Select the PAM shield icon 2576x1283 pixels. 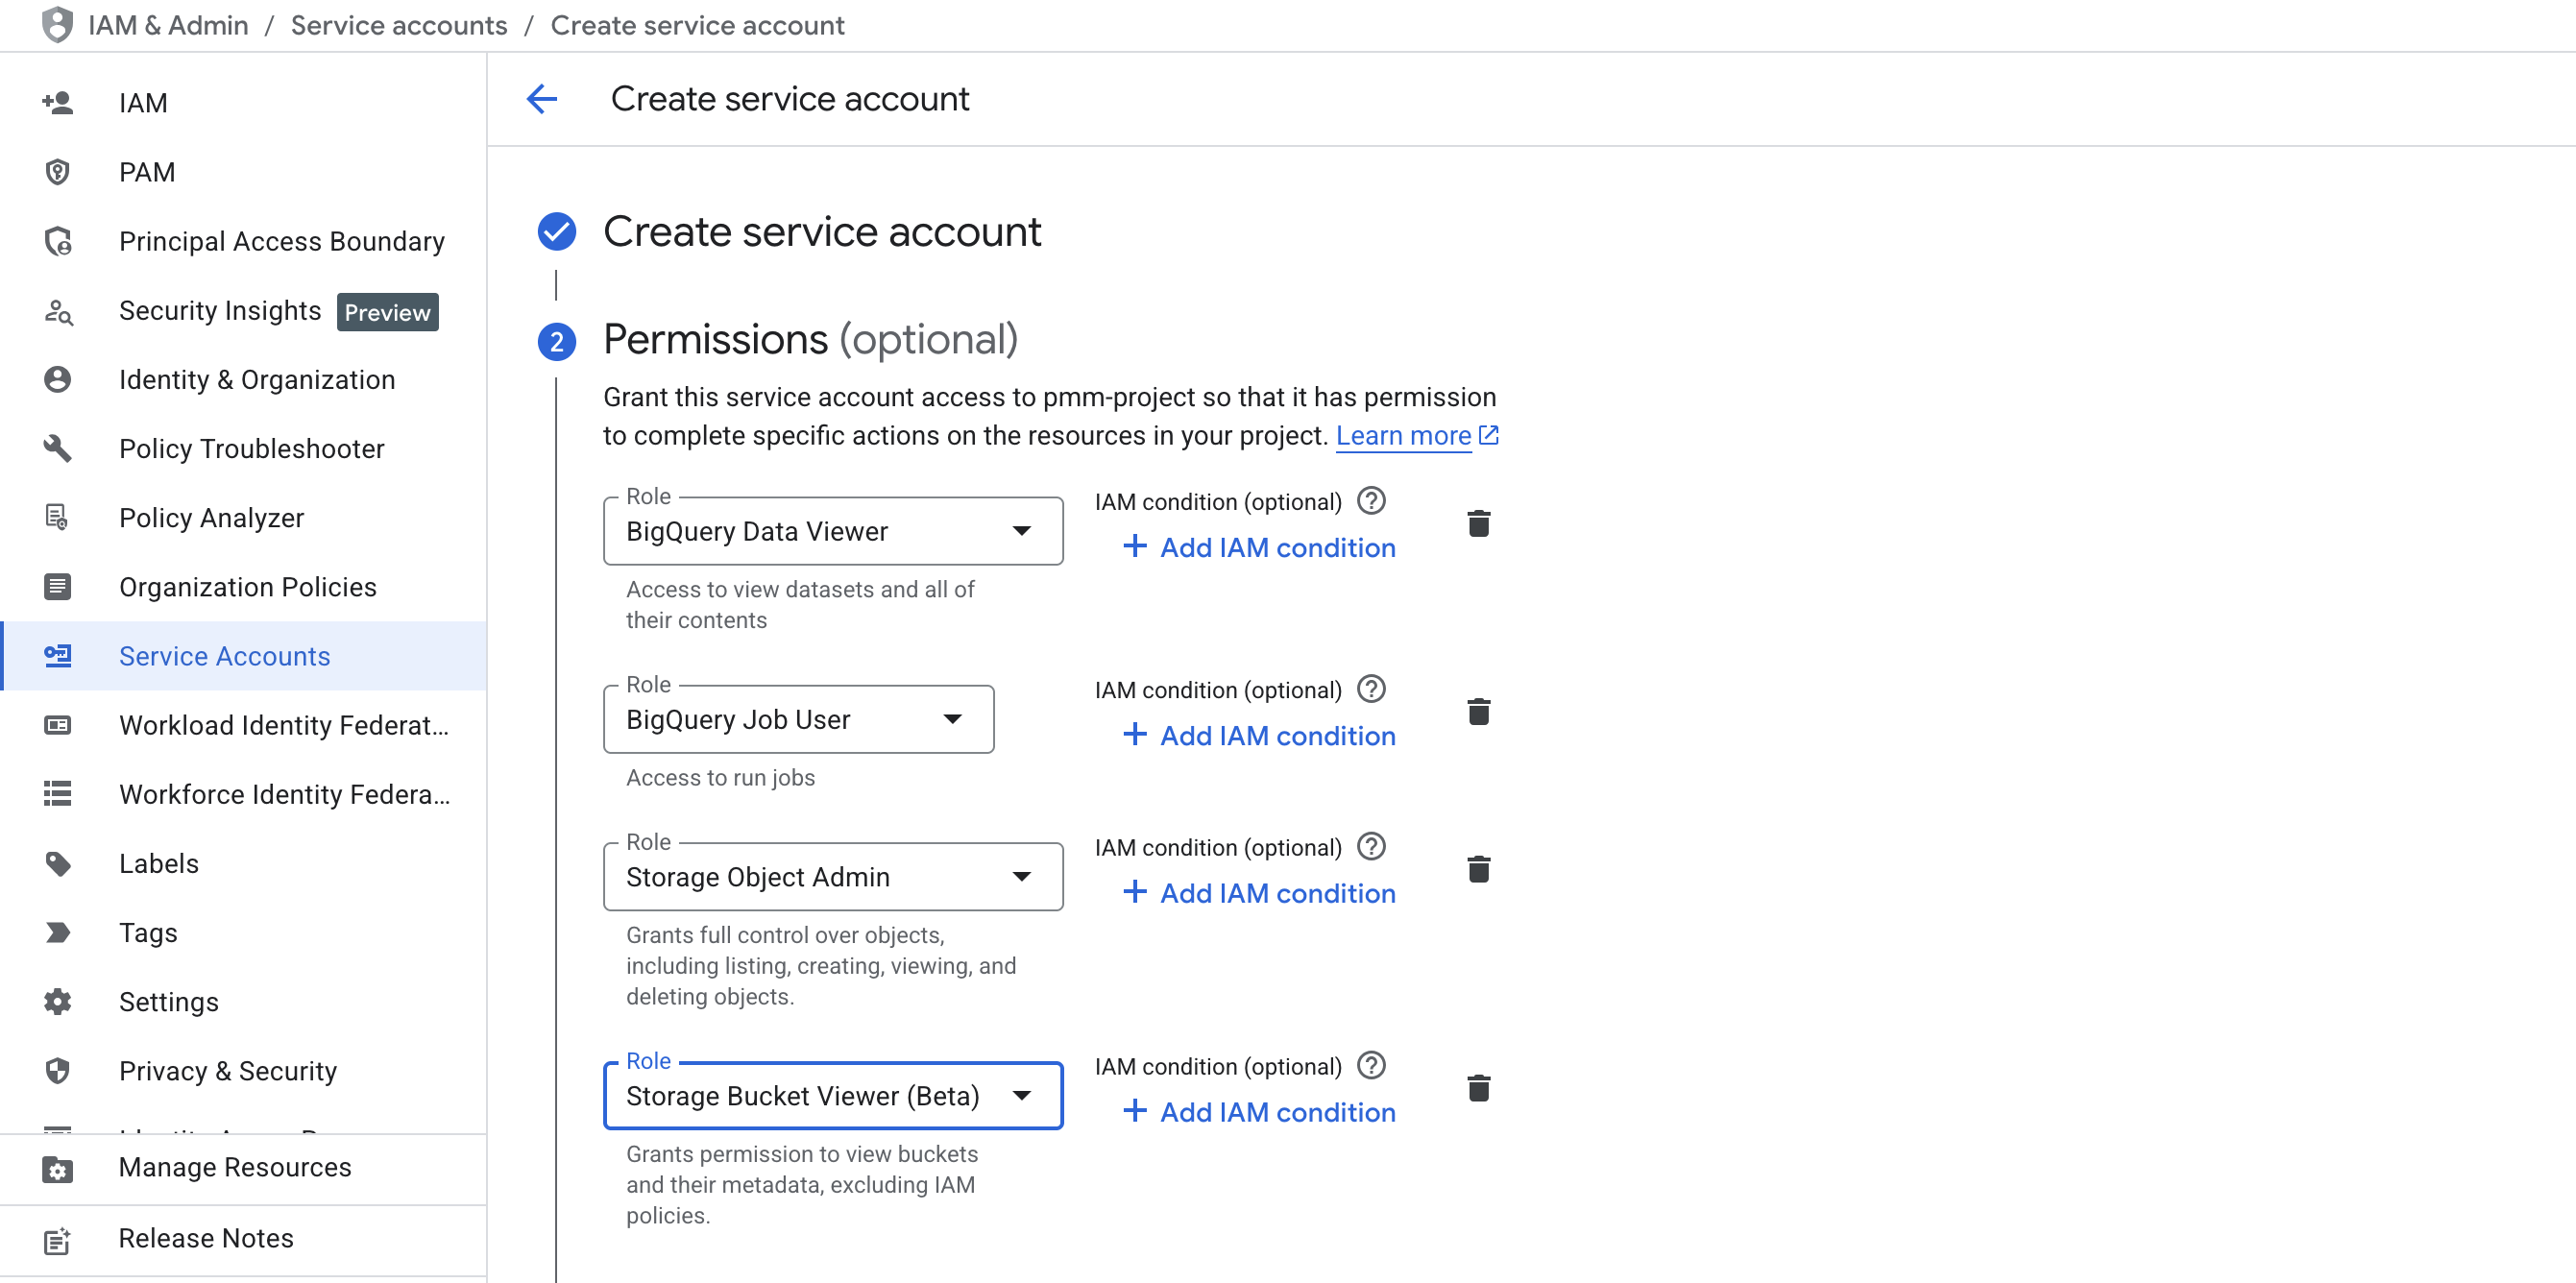[57, 171]
